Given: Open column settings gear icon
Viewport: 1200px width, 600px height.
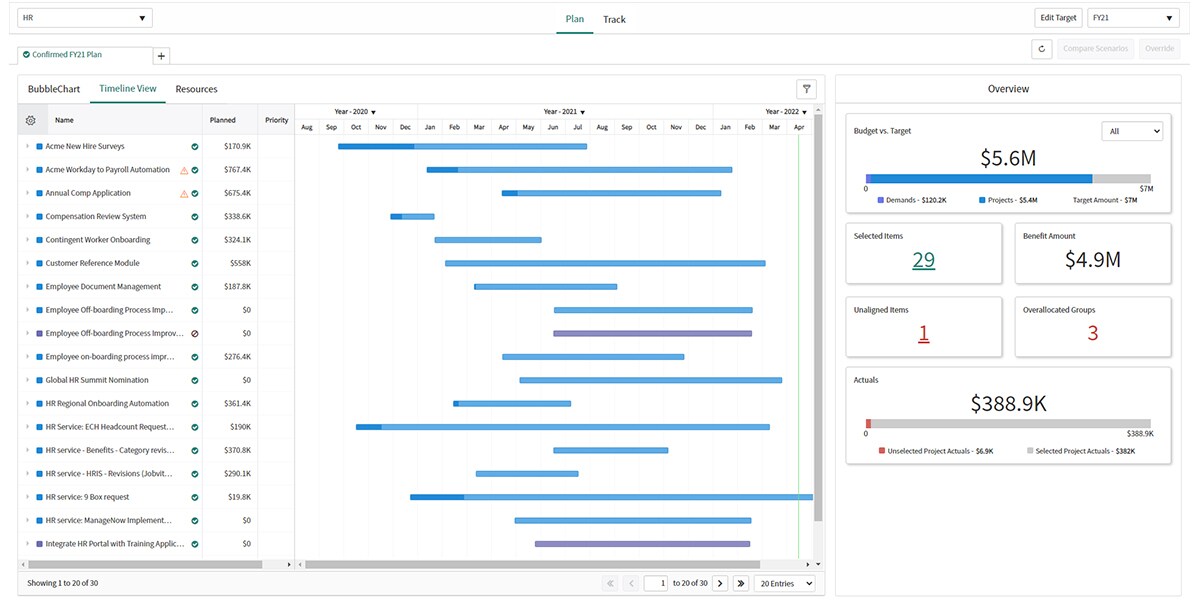Looking at the screenshot, I should tap(31, 120).
